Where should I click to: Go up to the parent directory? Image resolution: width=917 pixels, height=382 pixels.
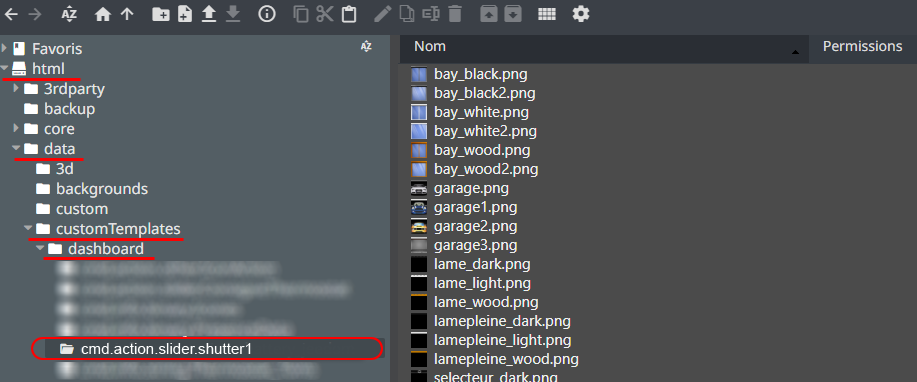(x=127, y=14)
